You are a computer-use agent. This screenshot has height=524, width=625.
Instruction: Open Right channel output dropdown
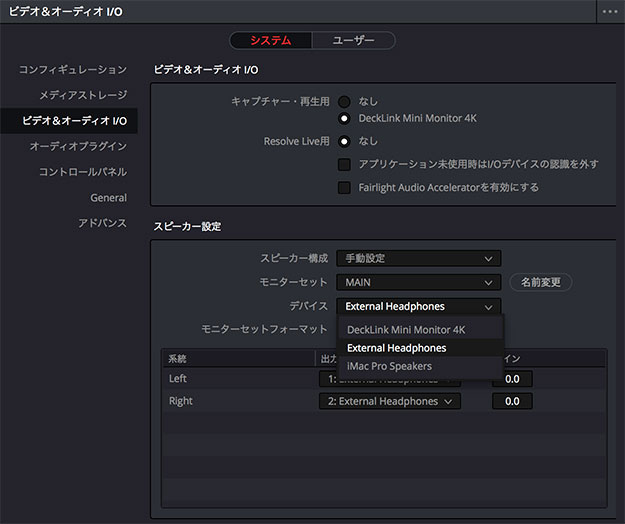pos(391,402)
